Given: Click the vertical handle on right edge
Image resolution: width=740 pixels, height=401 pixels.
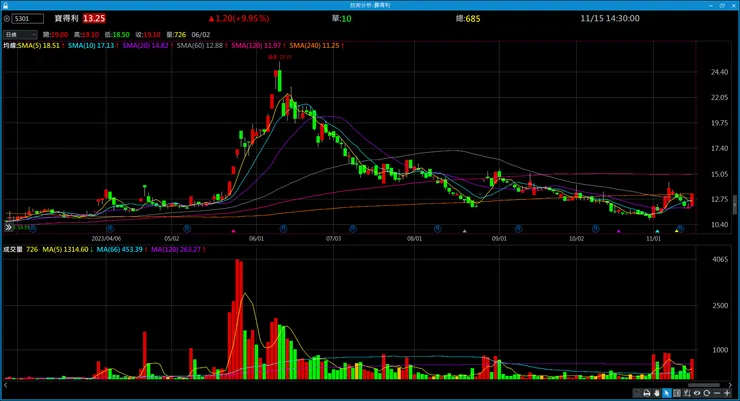Looking at the screenshot, I should click(x=734, y=205).
